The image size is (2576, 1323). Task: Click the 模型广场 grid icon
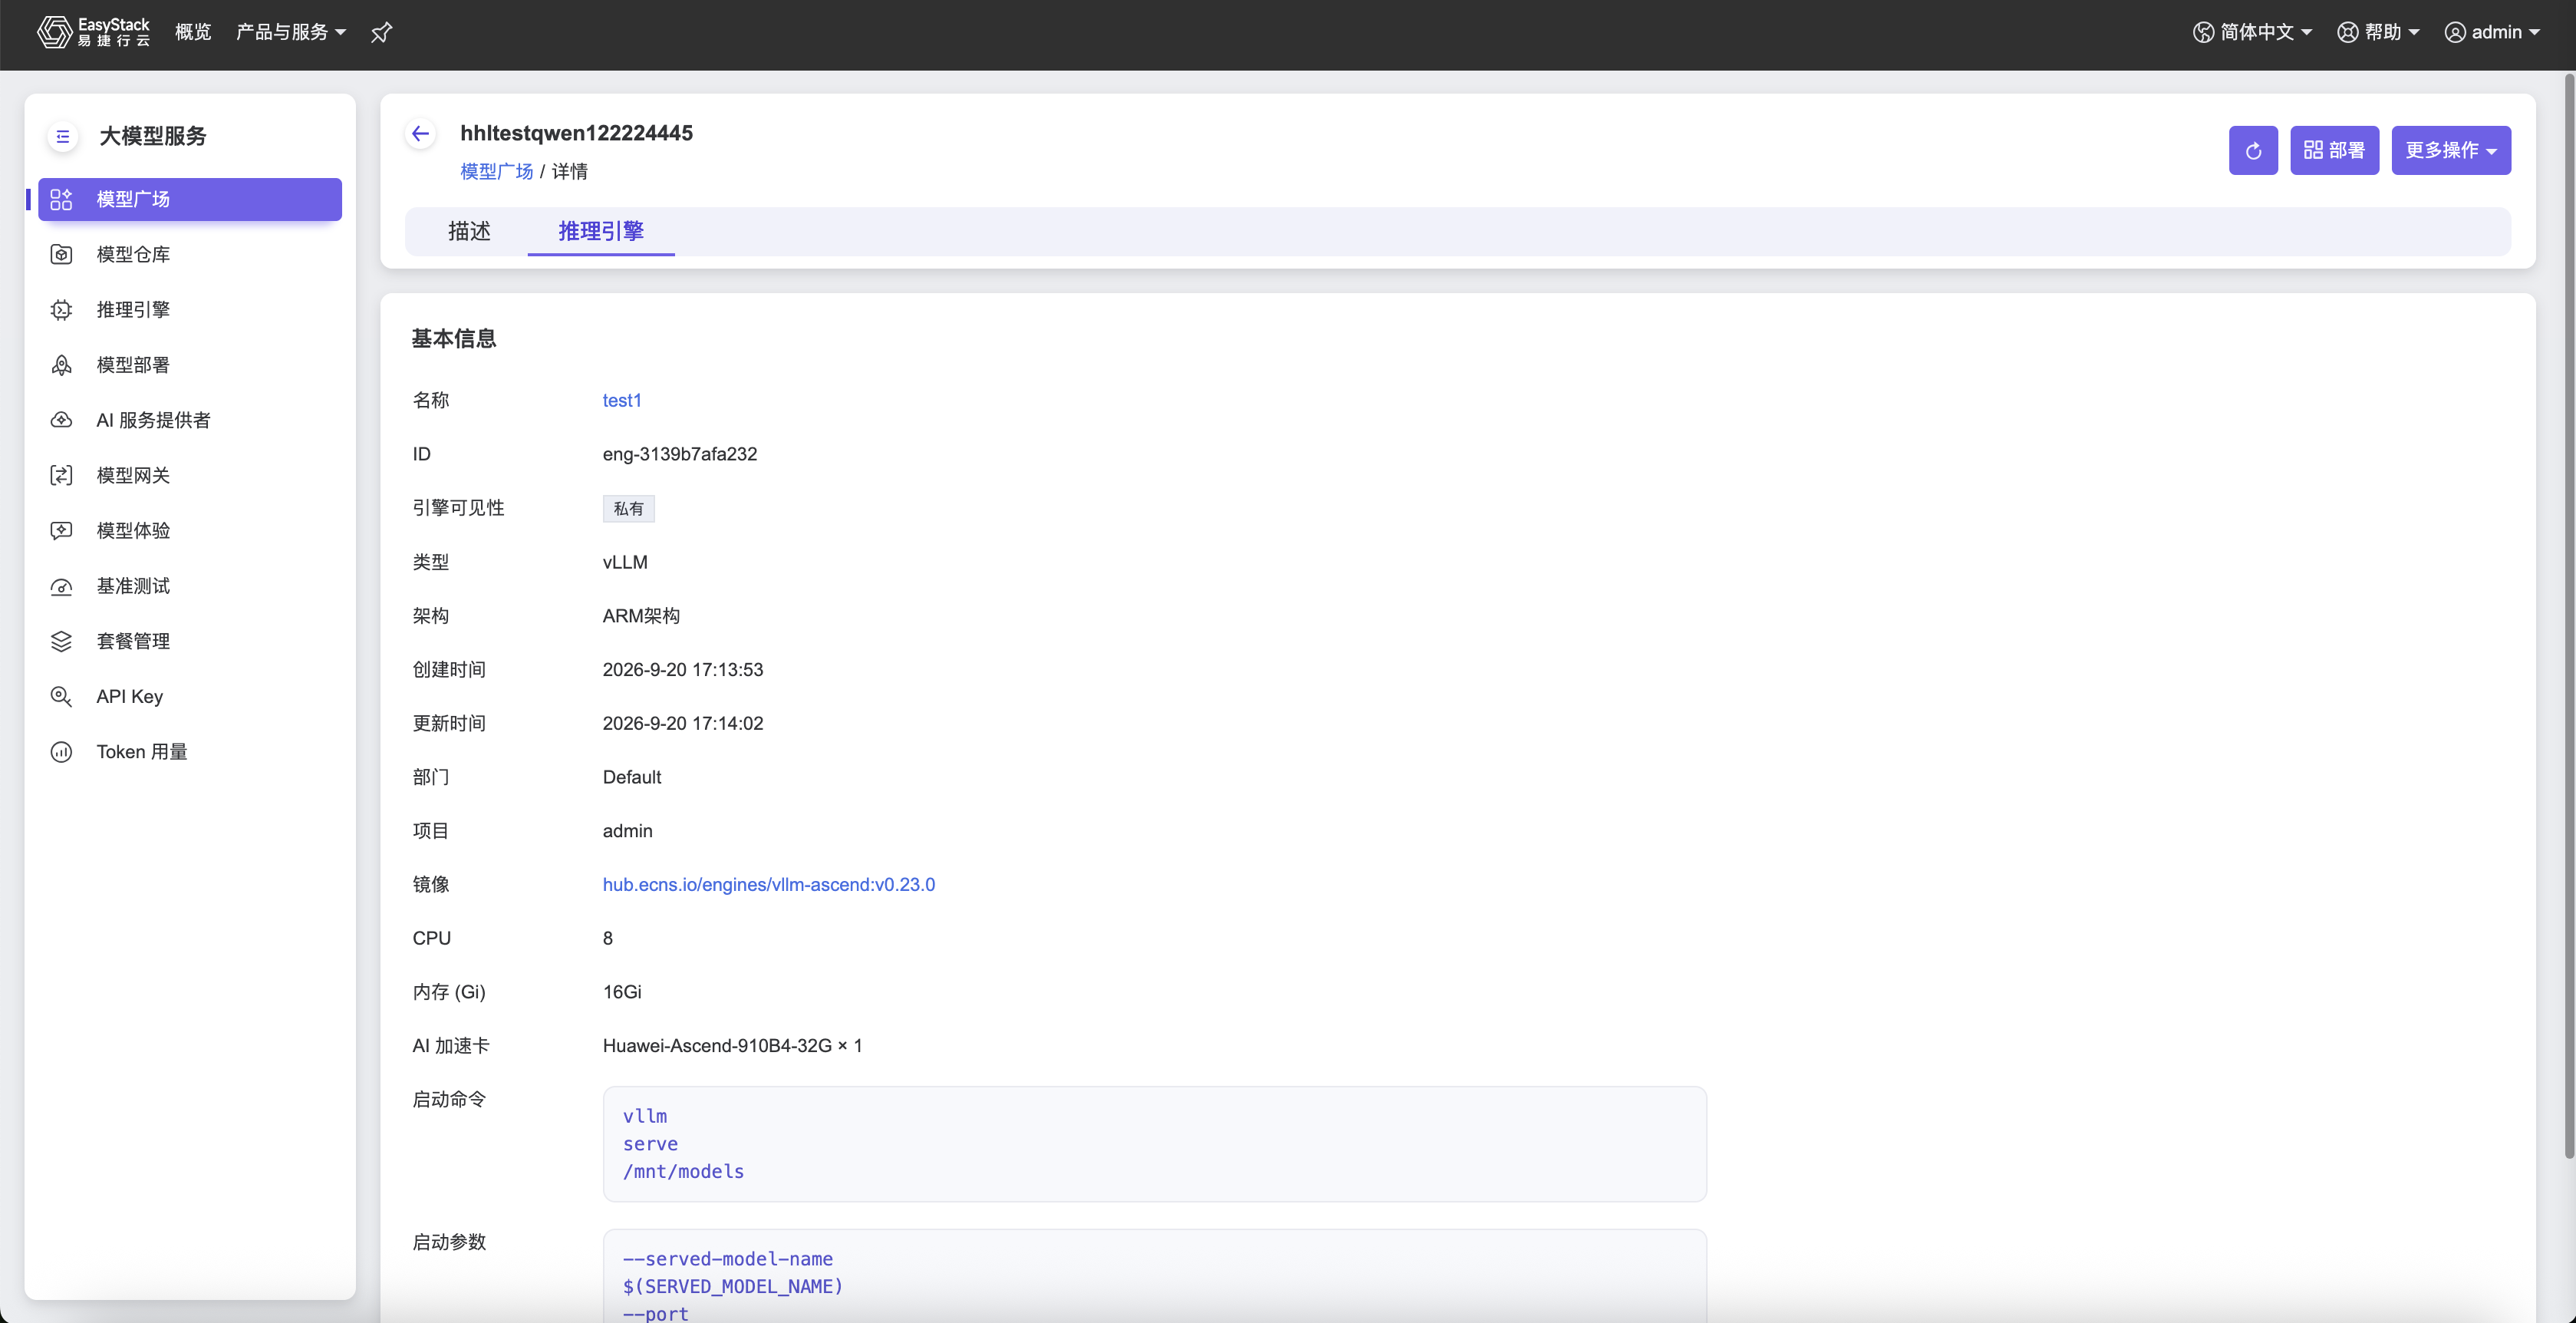pyautogui.click(x=61, y=199)
